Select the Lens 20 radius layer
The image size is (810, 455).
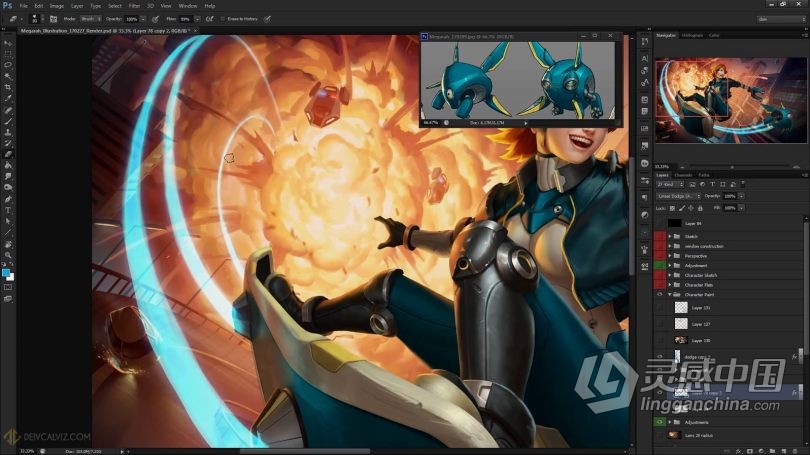click(728, 435)
